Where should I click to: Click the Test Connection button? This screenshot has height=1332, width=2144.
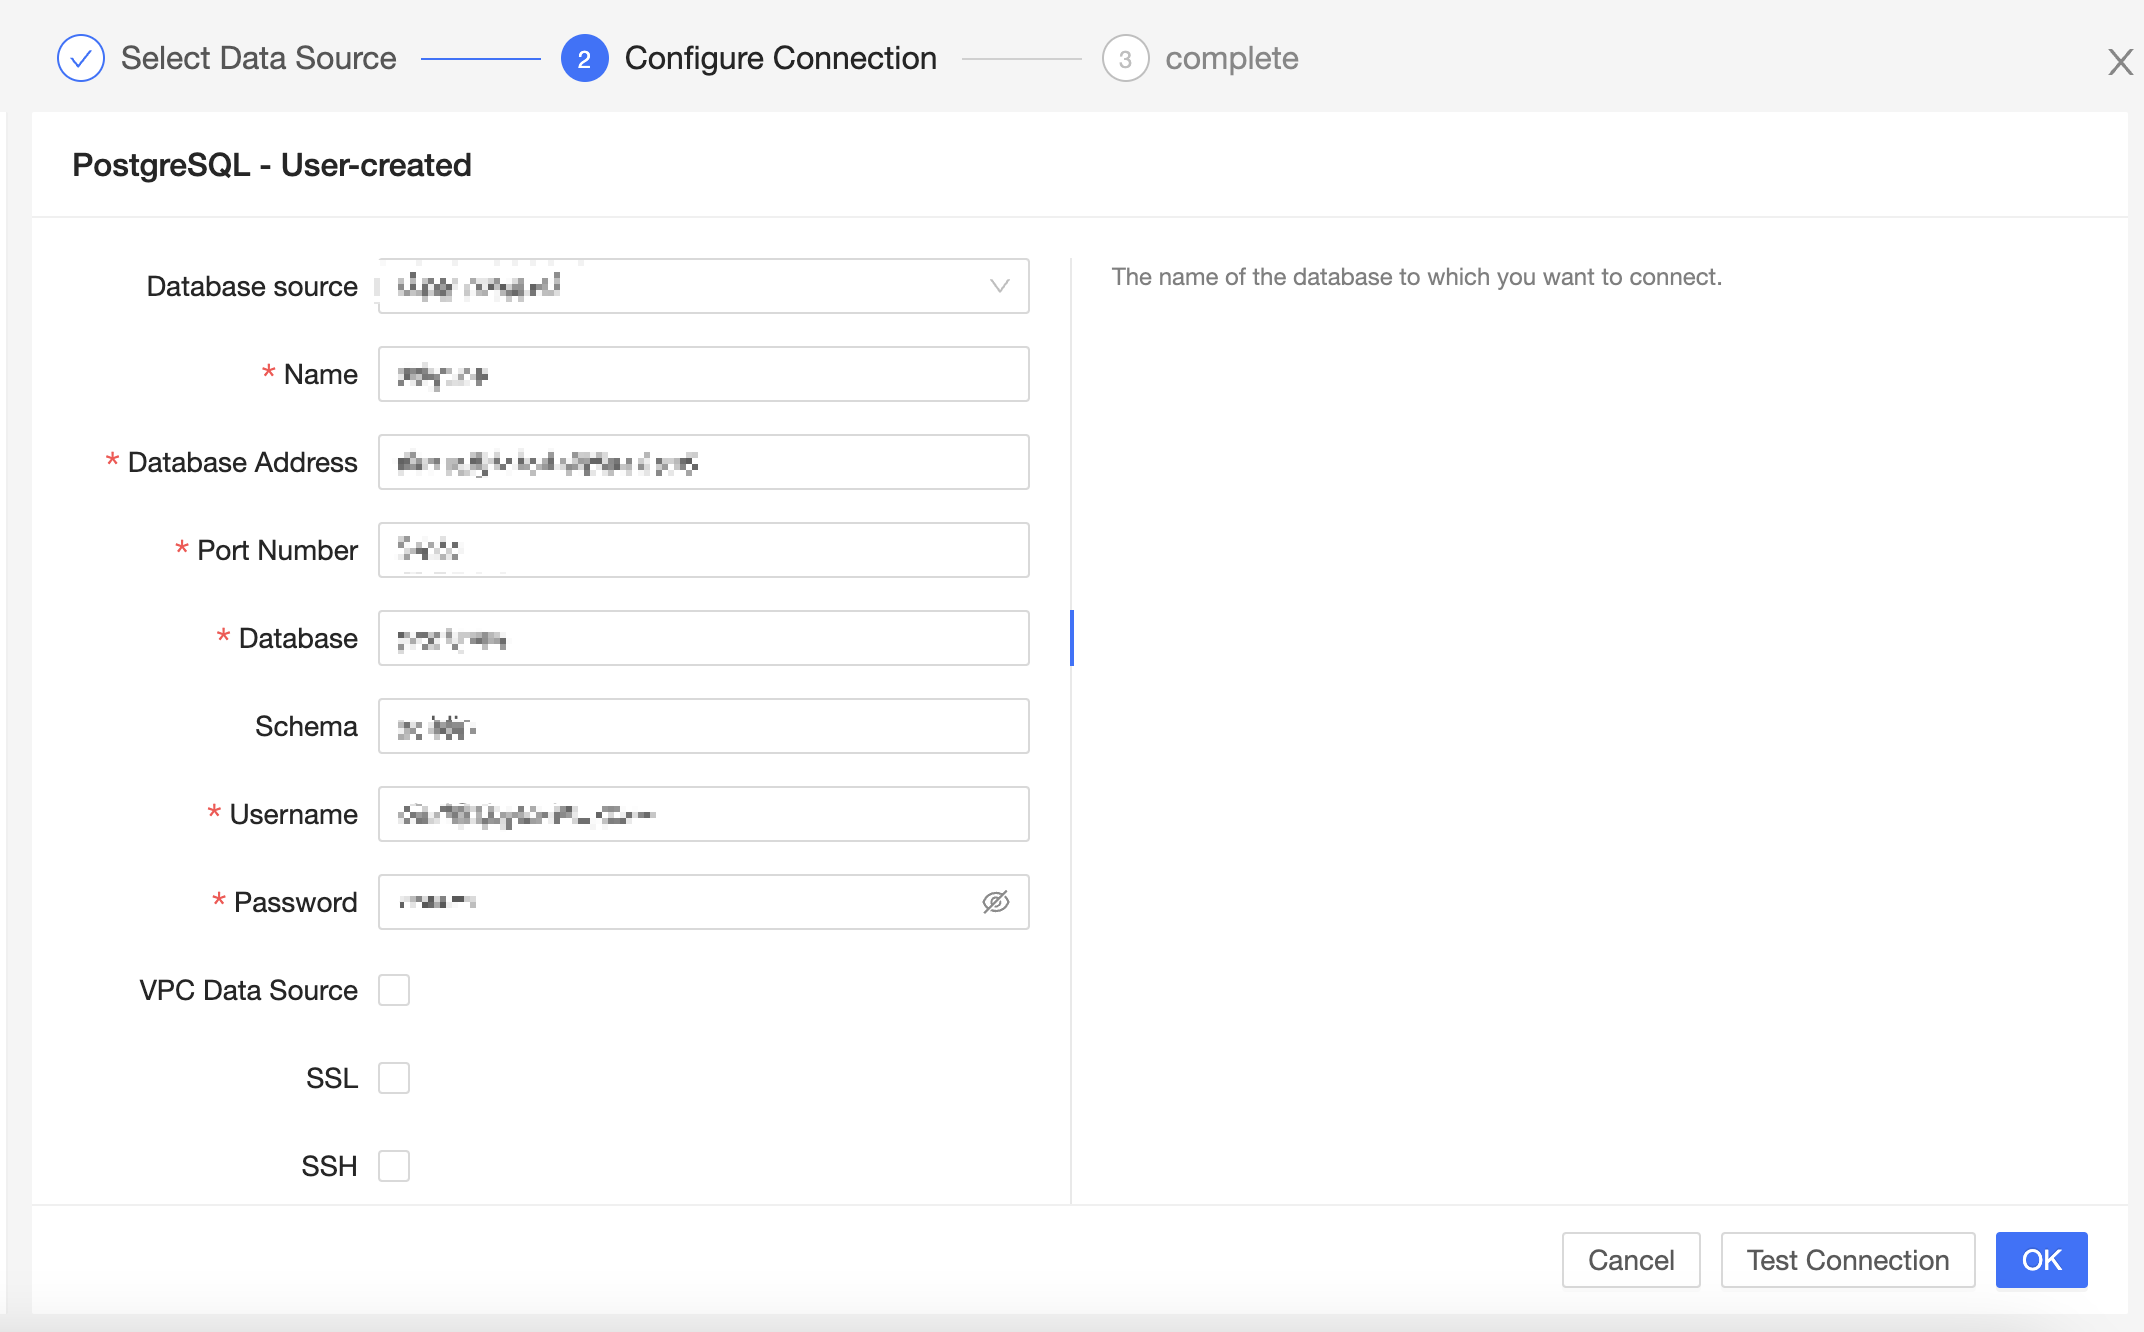coord(1848,1260)
